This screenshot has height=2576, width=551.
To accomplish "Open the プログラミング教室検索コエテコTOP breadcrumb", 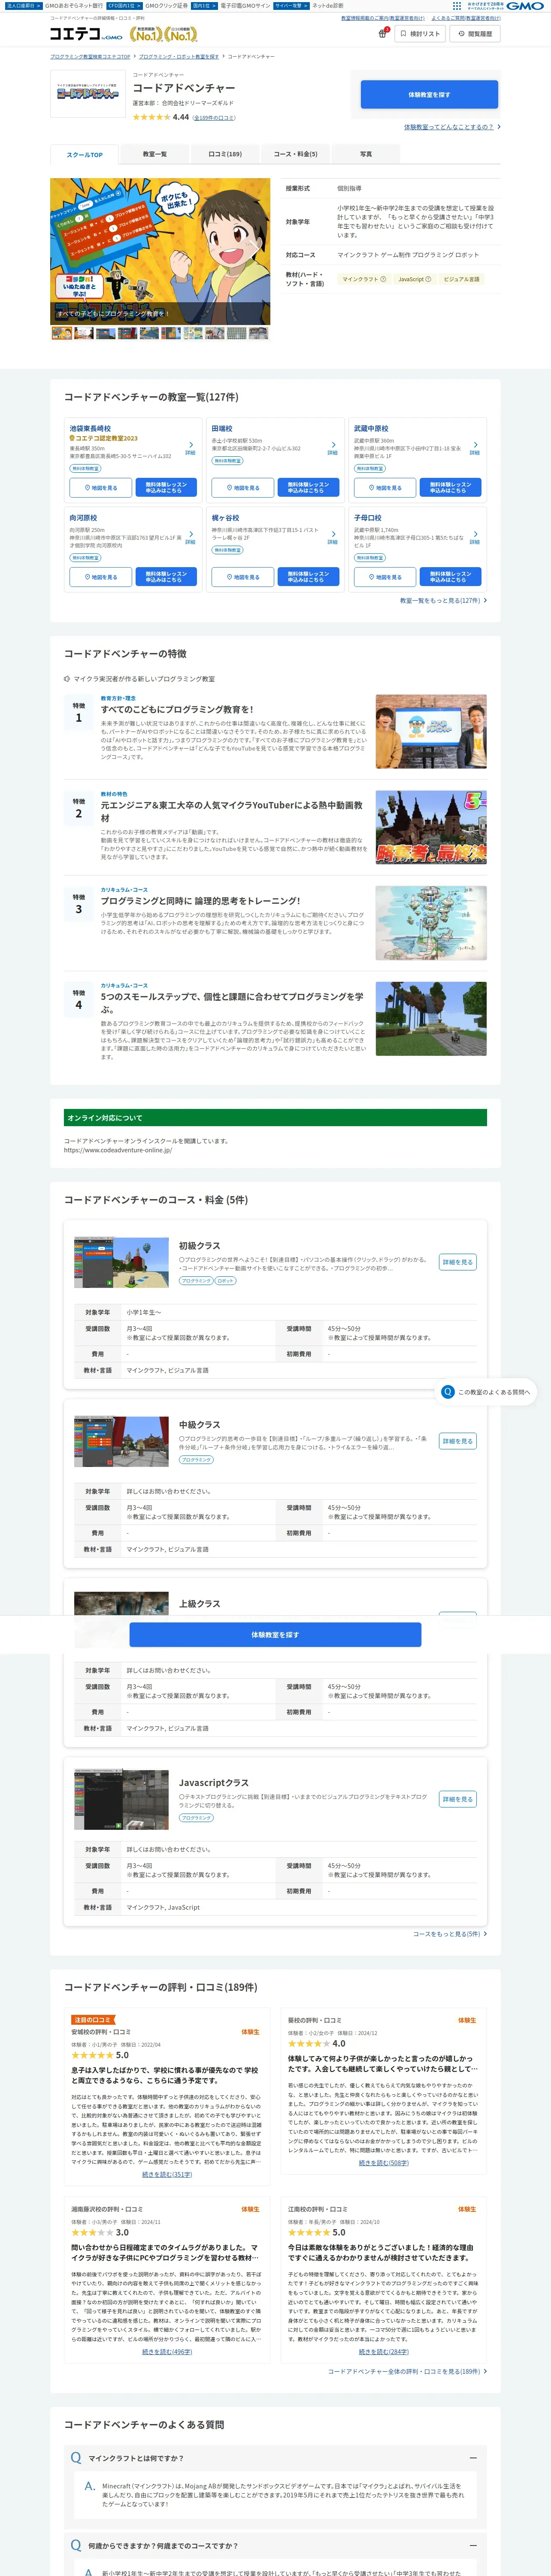I will 90,57.
